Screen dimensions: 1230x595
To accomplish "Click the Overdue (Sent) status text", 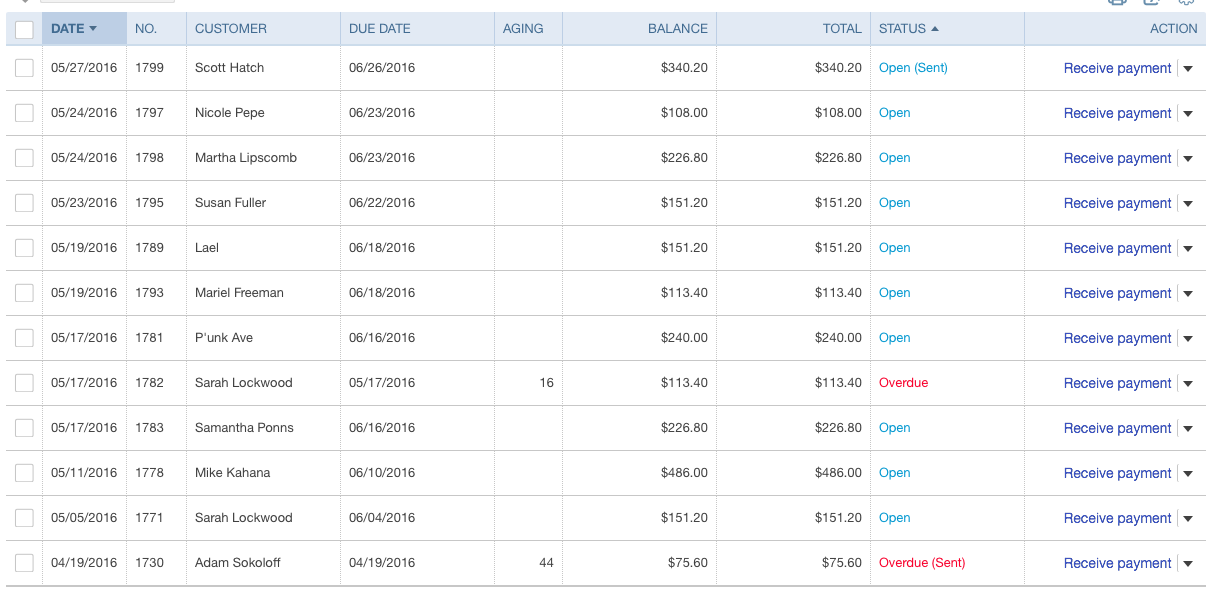I will click(x=922, y=563).
